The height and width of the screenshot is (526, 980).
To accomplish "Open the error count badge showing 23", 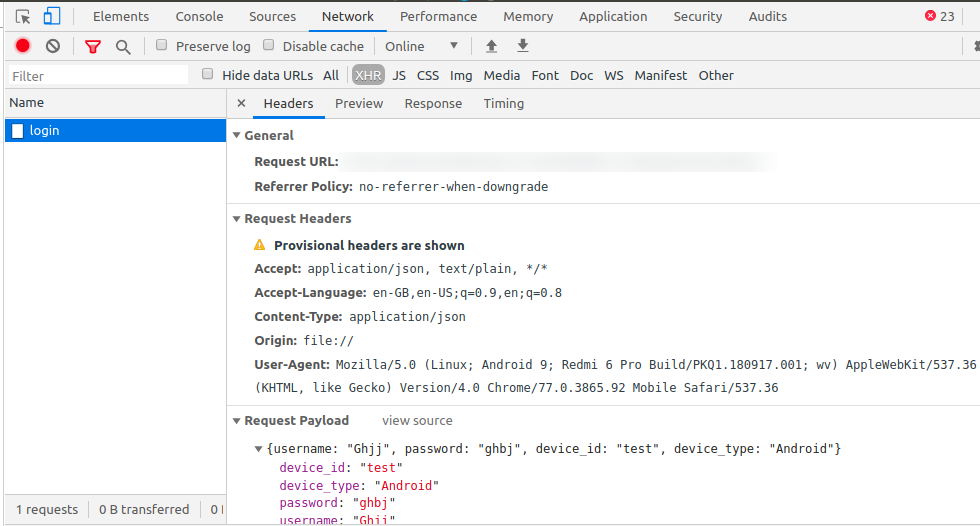I will (x=939, y=16).
